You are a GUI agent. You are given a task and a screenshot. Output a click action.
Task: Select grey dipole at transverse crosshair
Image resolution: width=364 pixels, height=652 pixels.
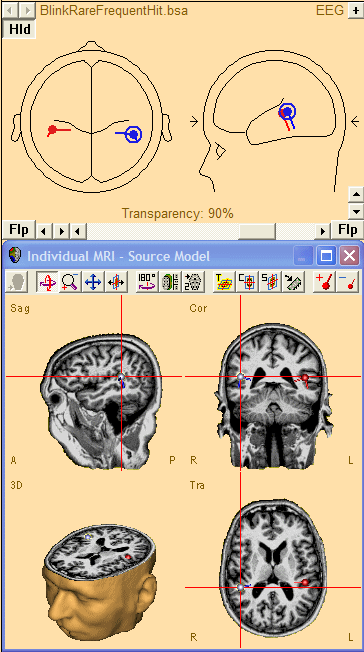click(240, 588)
